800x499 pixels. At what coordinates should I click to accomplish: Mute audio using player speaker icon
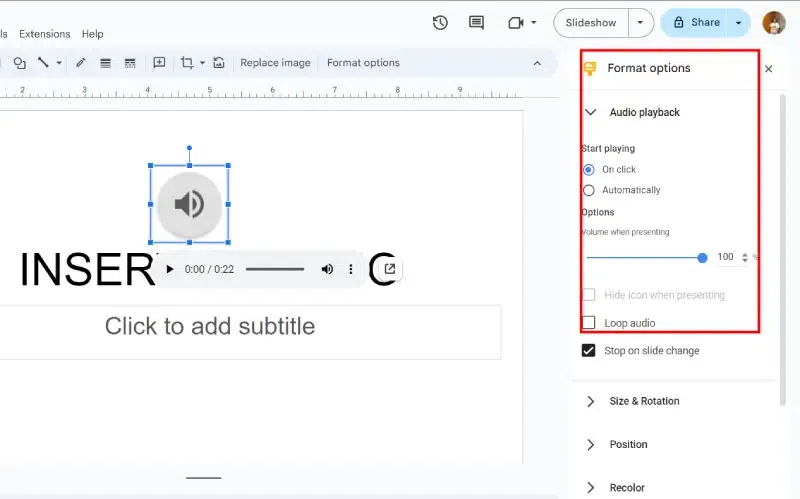[x=327, y=269]
